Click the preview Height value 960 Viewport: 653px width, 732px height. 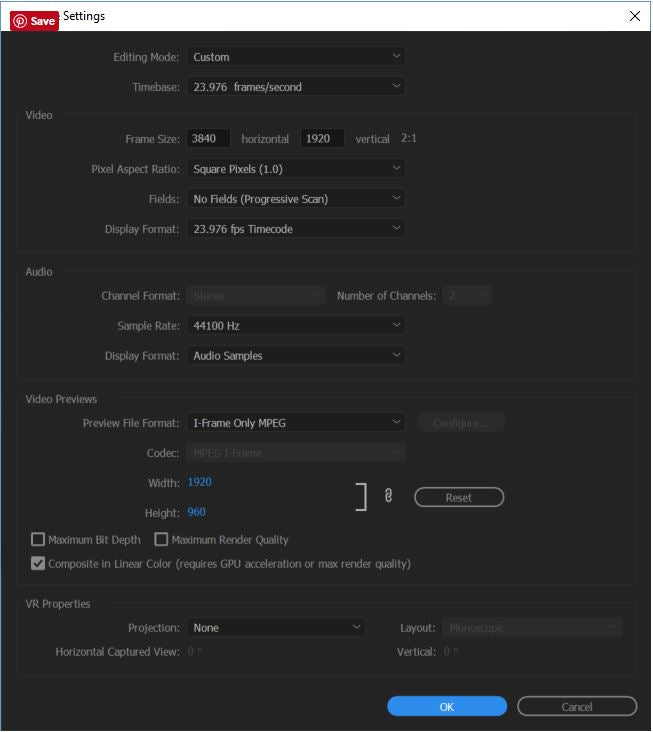196,512
